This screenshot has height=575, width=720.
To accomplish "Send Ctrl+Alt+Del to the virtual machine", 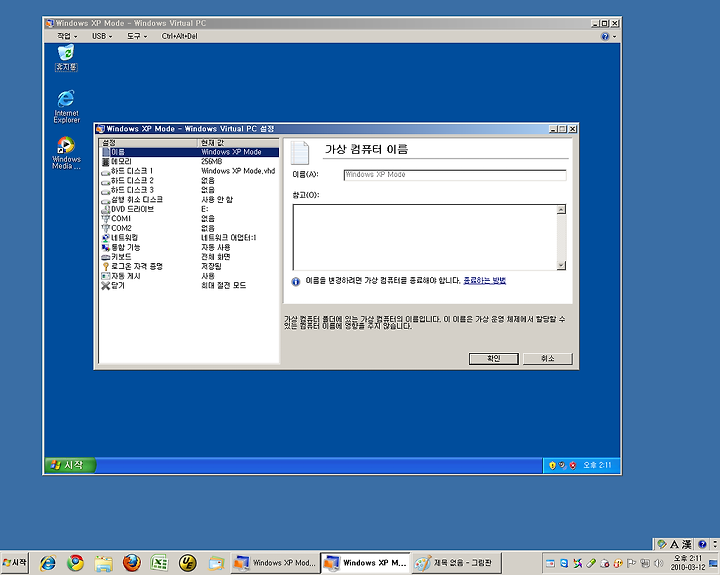I will point(180,36).
